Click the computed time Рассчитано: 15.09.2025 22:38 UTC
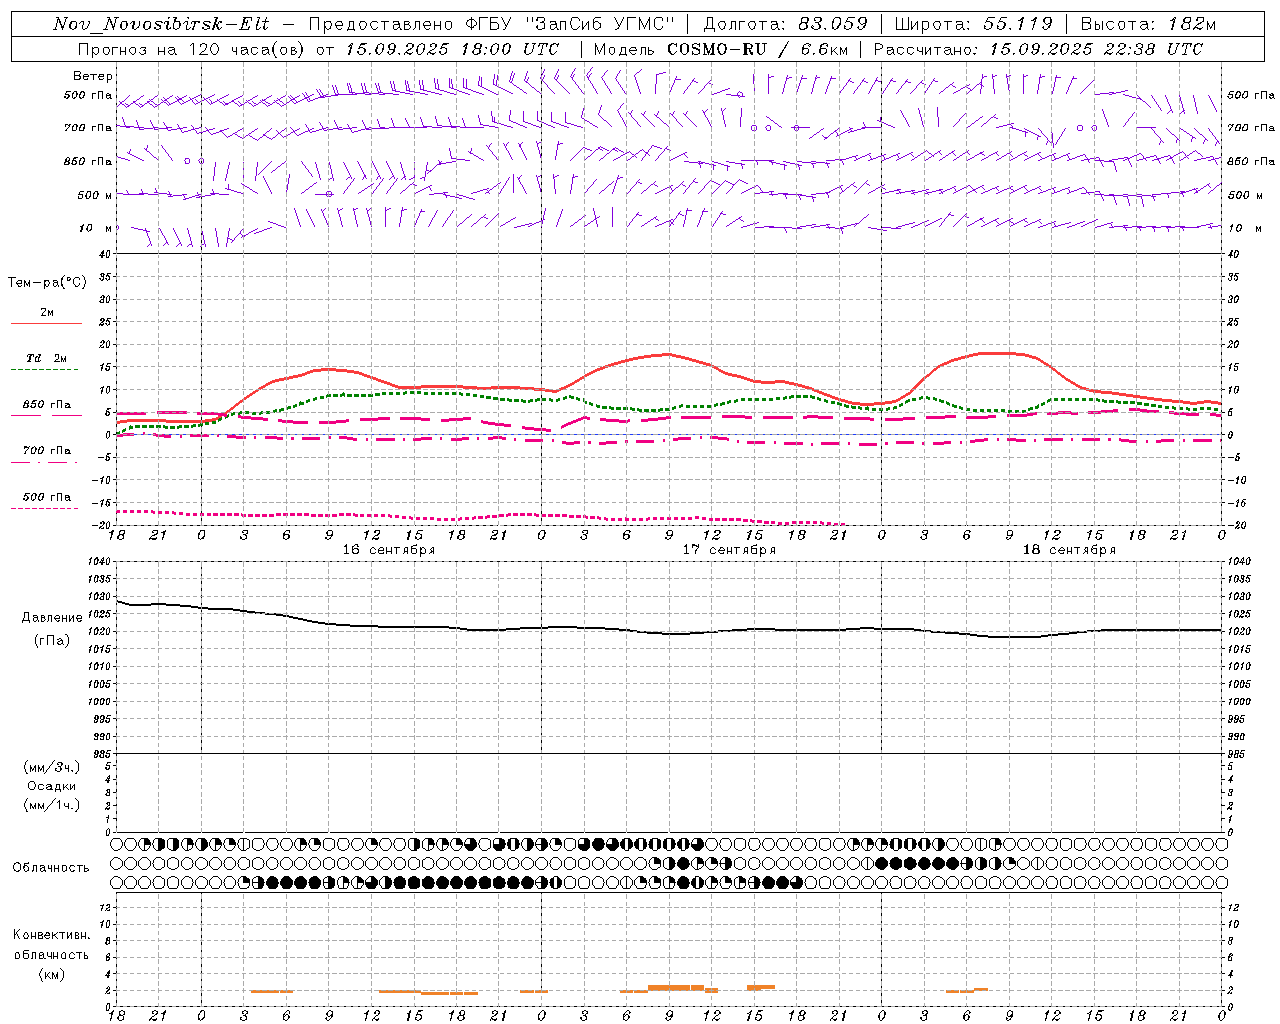The image size is (1280, 1024). [1038, 49]
